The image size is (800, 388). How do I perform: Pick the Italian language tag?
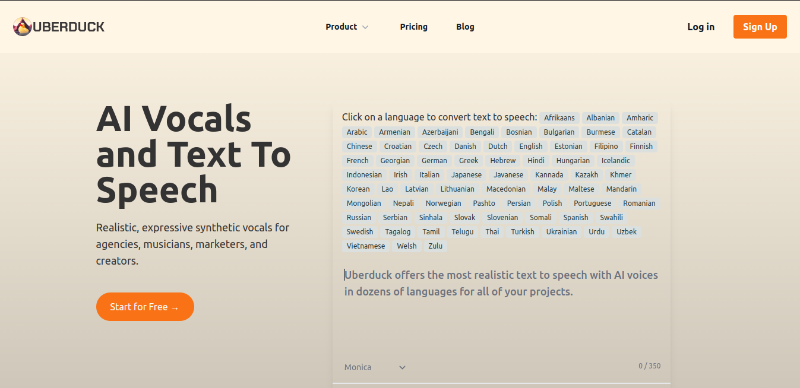point(430,175)
